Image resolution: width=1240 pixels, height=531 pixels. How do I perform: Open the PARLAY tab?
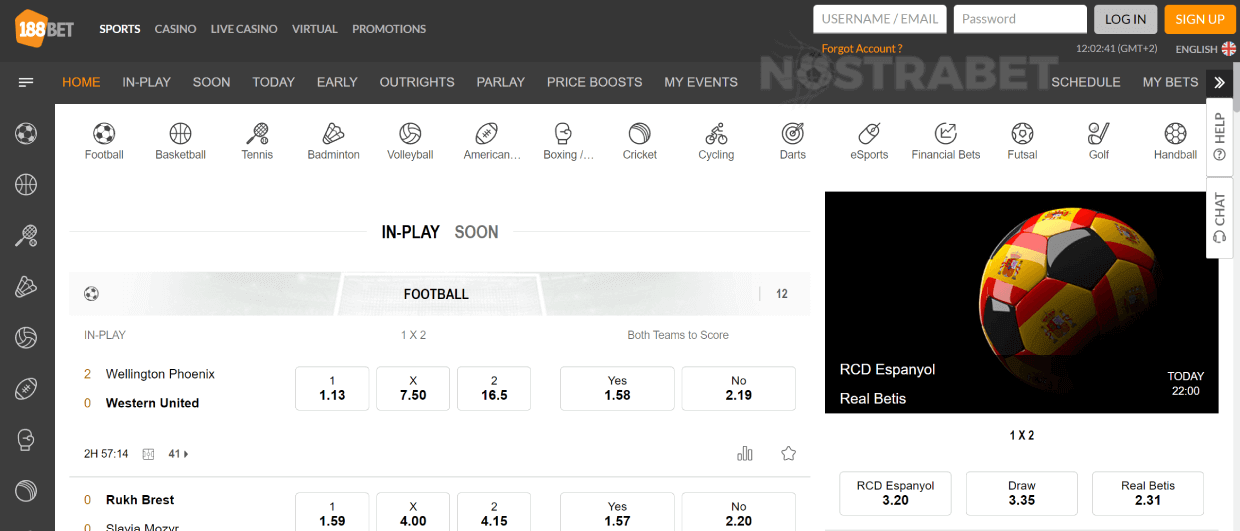pyautogui.click(x=501, y=82)
